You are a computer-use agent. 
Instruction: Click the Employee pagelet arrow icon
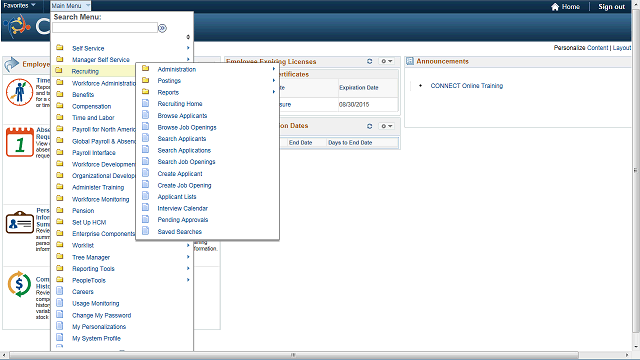coord(12,64)
